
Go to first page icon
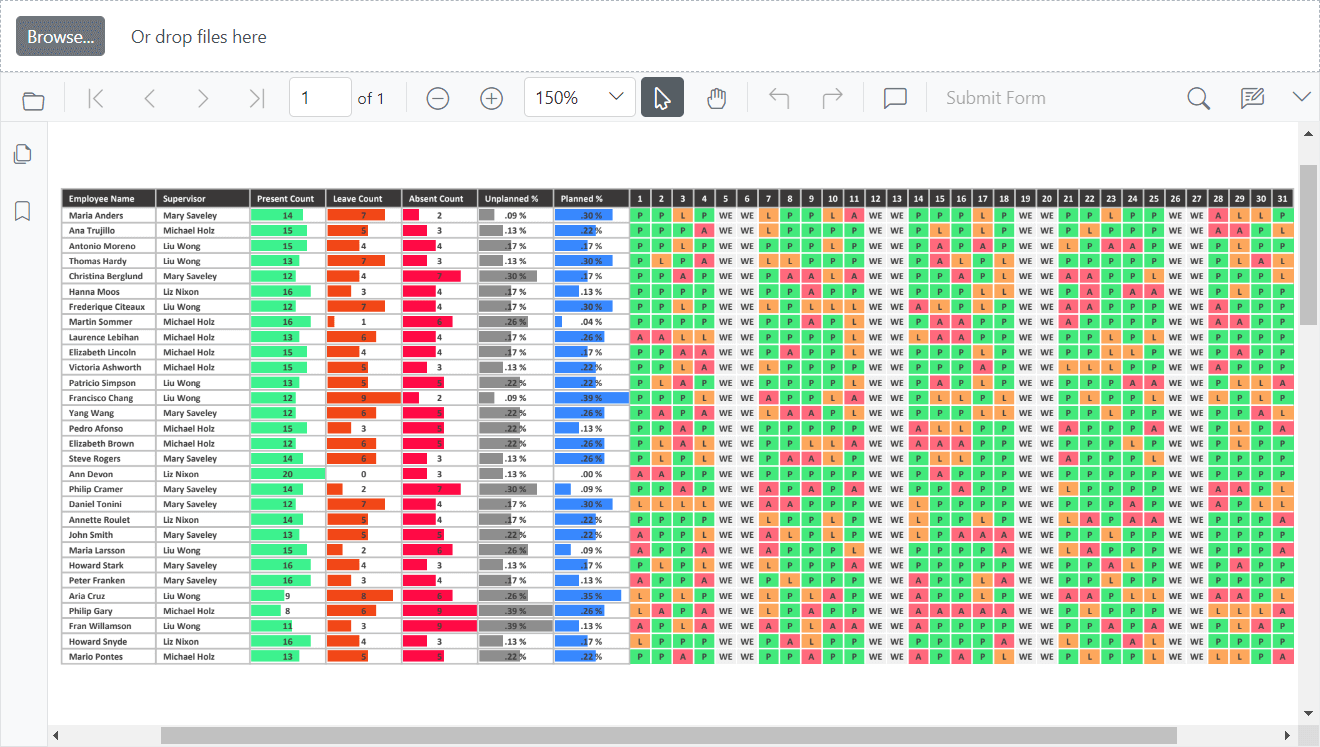(96, 98)
